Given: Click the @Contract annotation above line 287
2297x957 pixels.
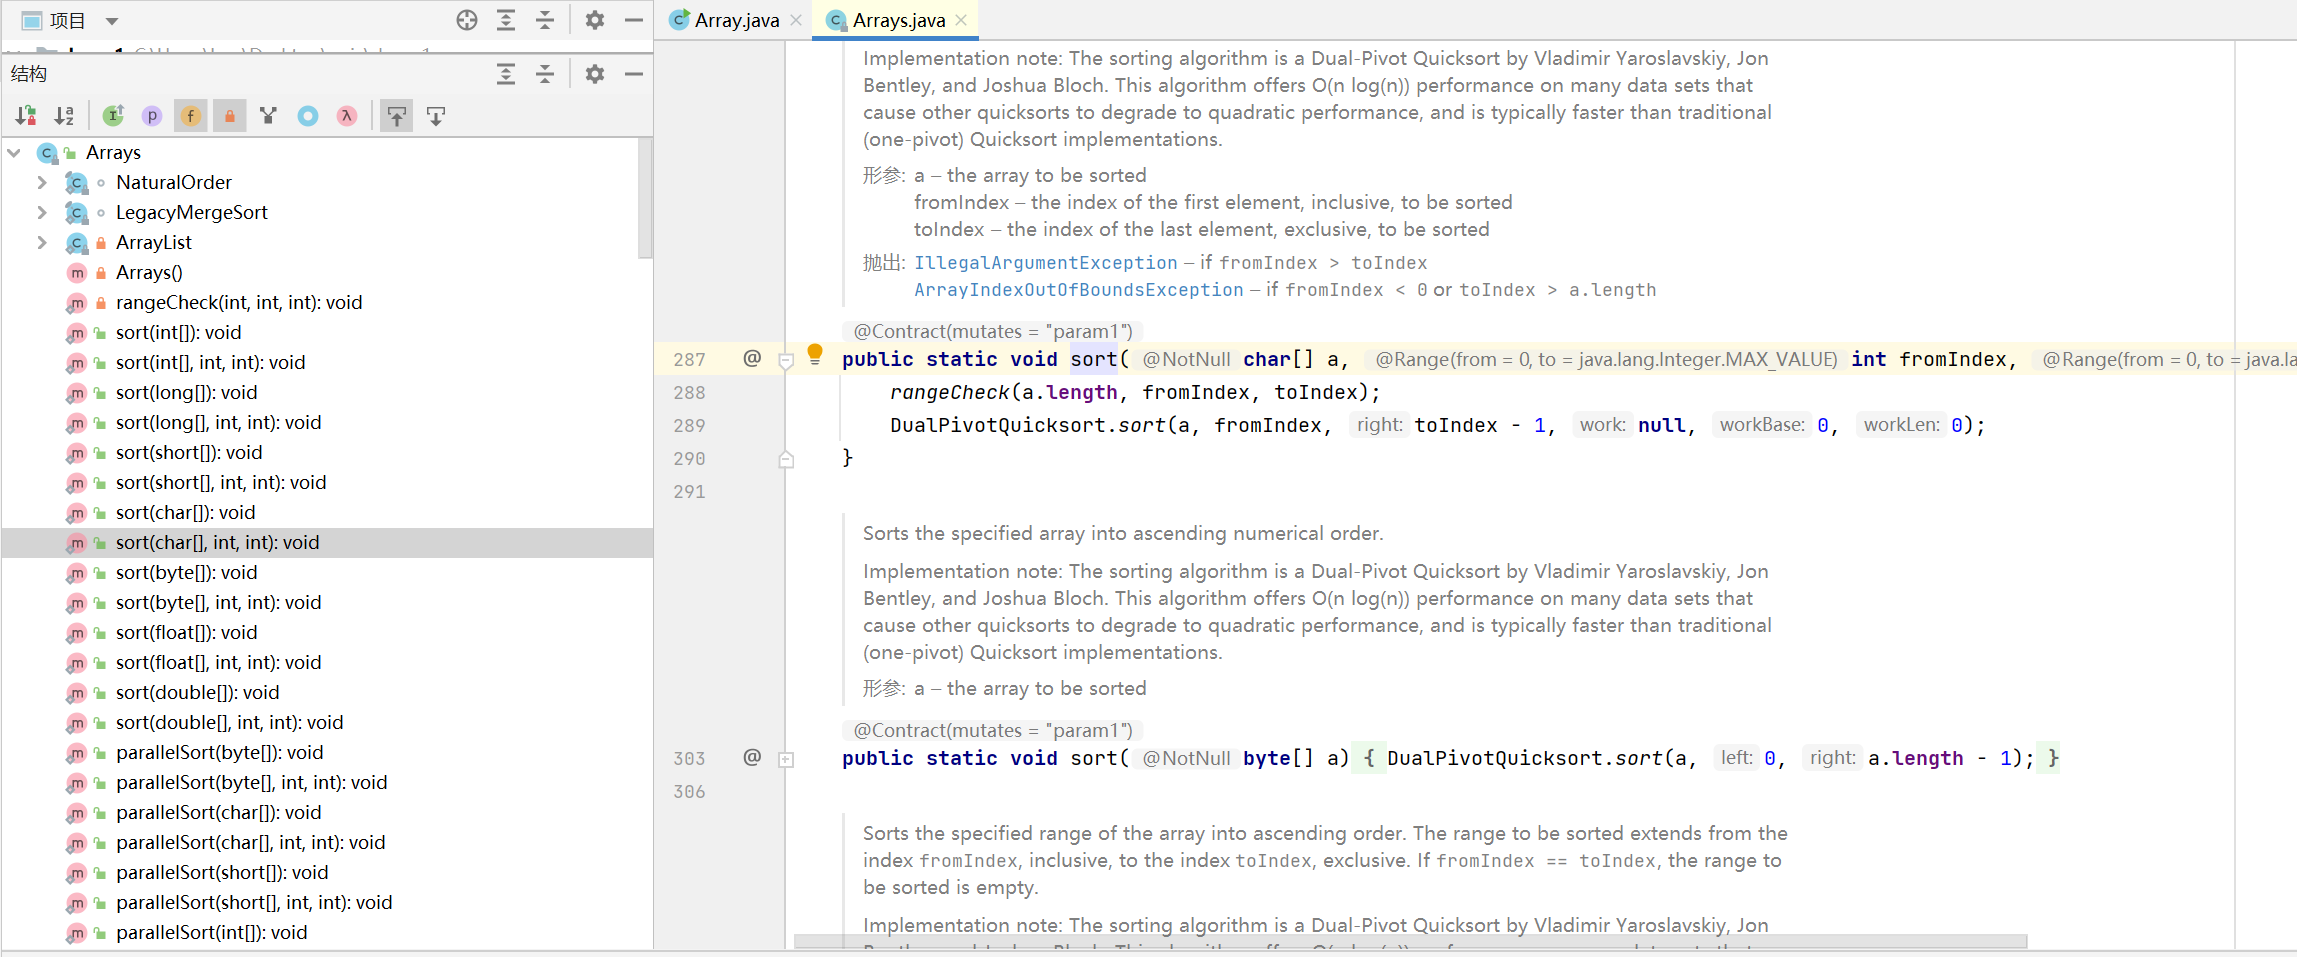Looking at the screenshot, I should pyautogui.click(x=993, y=331).
